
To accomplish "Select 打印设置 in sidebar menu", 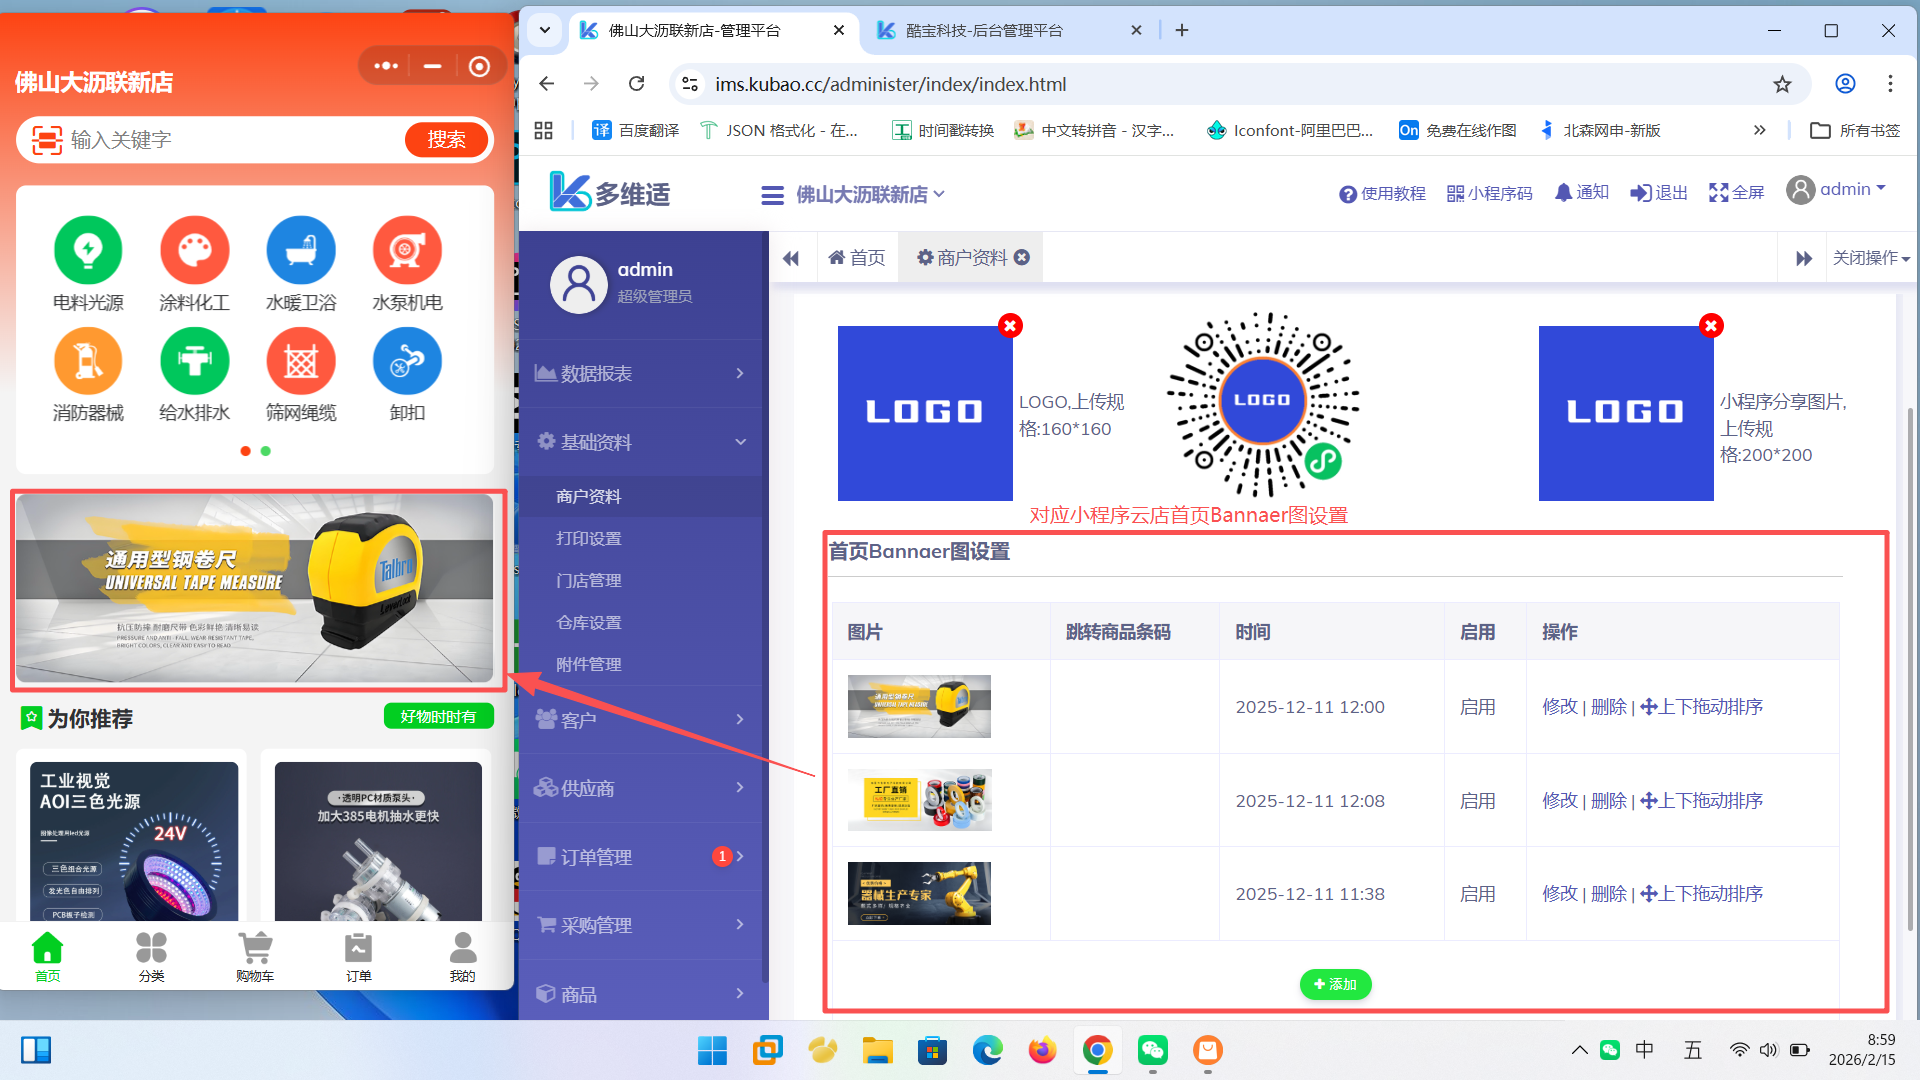I will 589,538.
